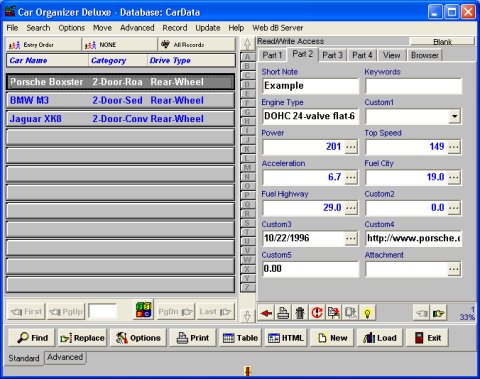Select the Jaguar XK8 record row
Screen dimensions: 480x379
coord(120,119)
